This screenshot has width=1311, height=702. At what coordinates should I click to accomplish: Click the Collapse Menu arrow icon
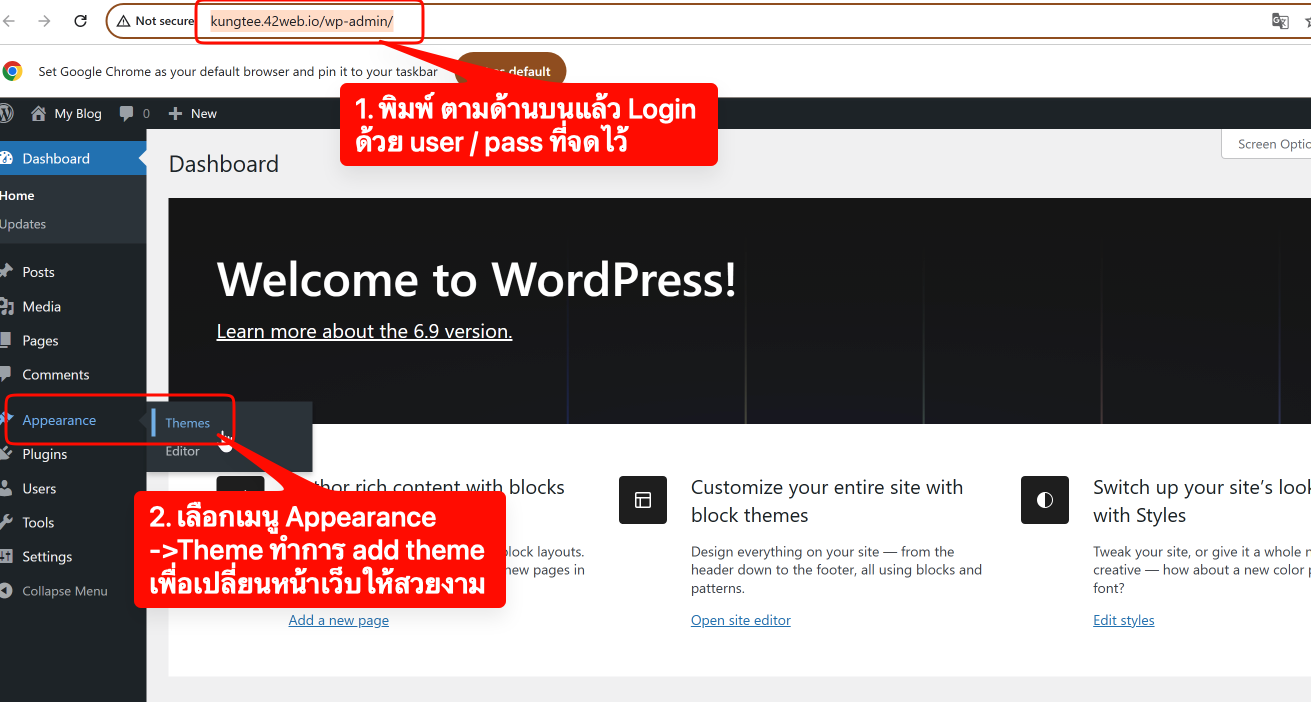click(x=7, y=591)
